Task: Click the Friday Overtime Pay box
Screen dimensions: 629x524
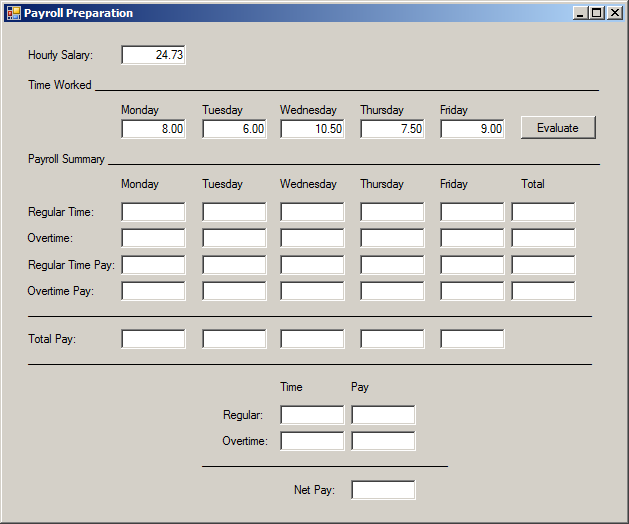Action: pyautogui.click(x=472, y=291)
